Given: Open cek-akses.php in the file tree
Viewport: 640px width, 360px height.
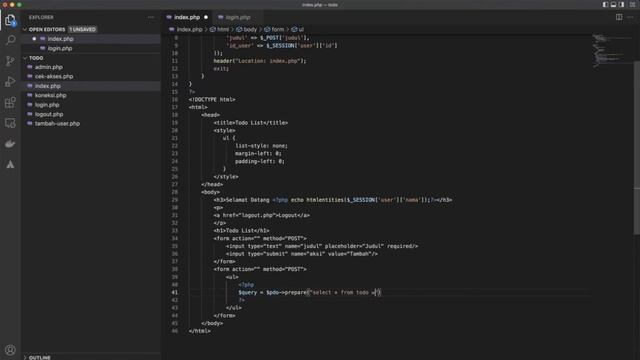Looking at the screenshot, I should click(x=54, y=76).
